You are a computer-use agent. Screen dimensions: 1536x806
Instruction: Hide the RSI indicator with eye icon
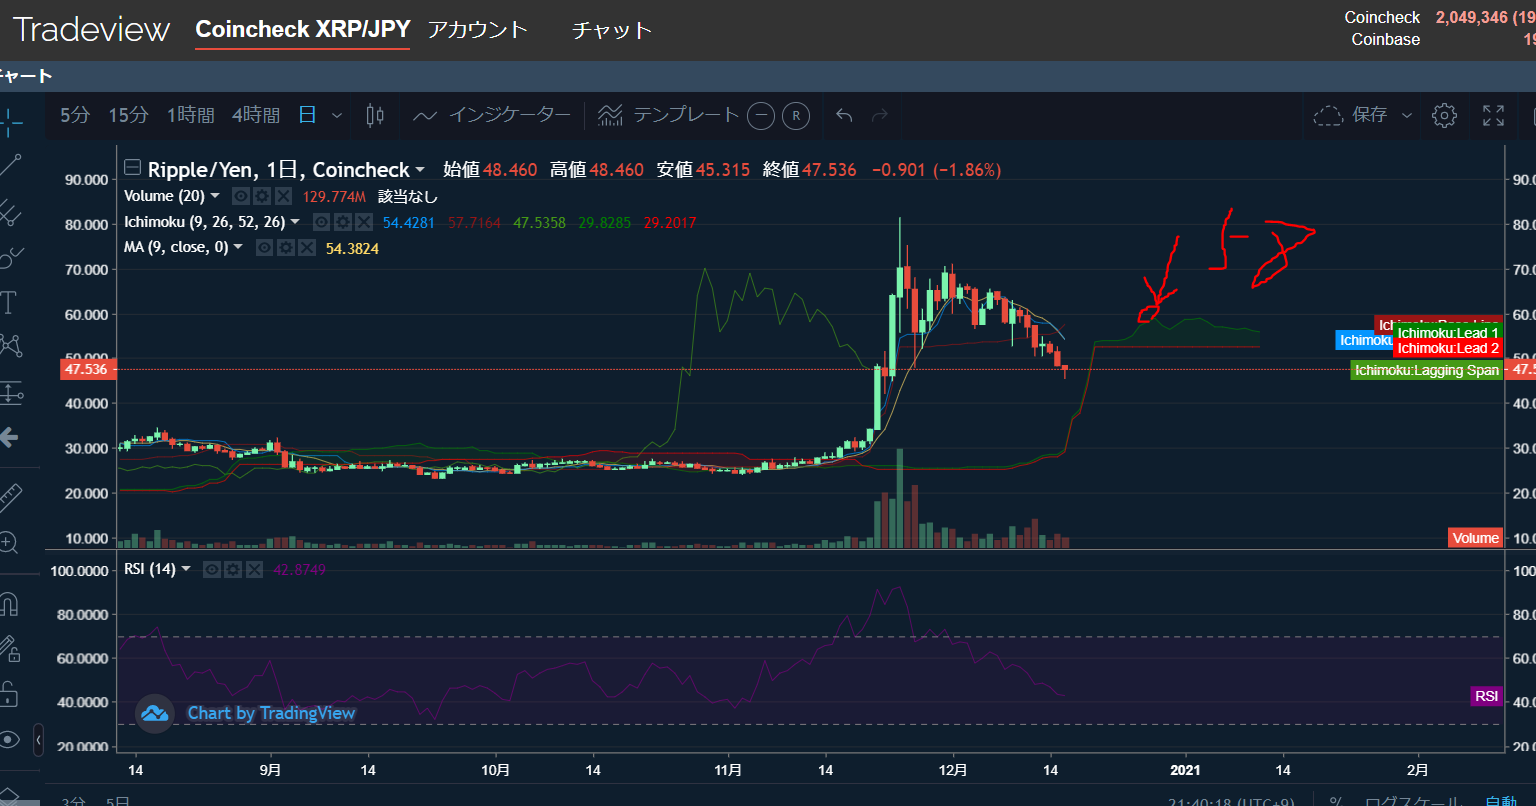212,569
